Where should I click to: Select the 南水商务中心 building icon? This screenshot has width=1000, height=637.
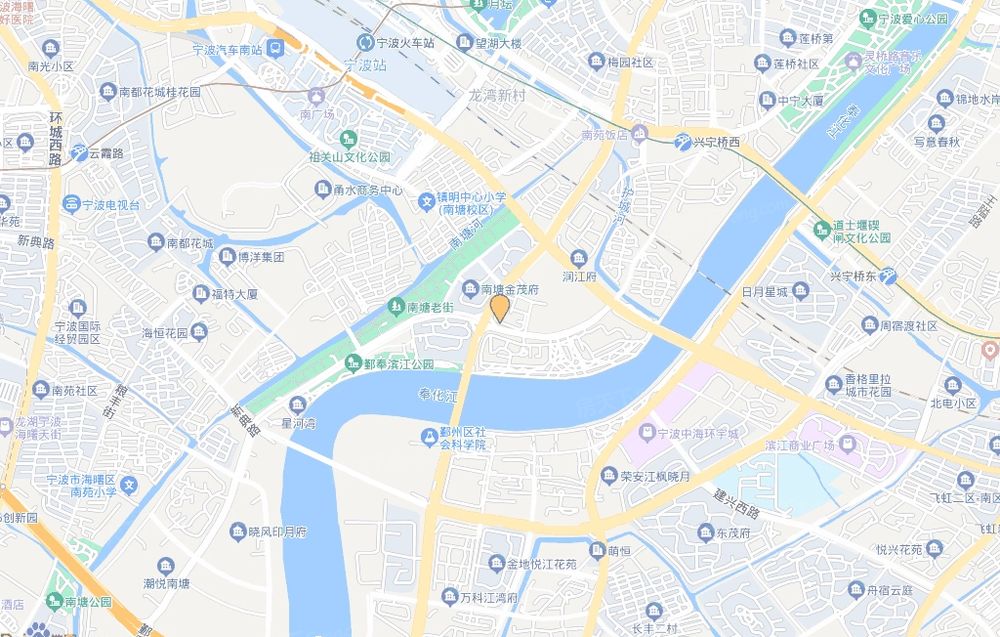coord(323,189)
